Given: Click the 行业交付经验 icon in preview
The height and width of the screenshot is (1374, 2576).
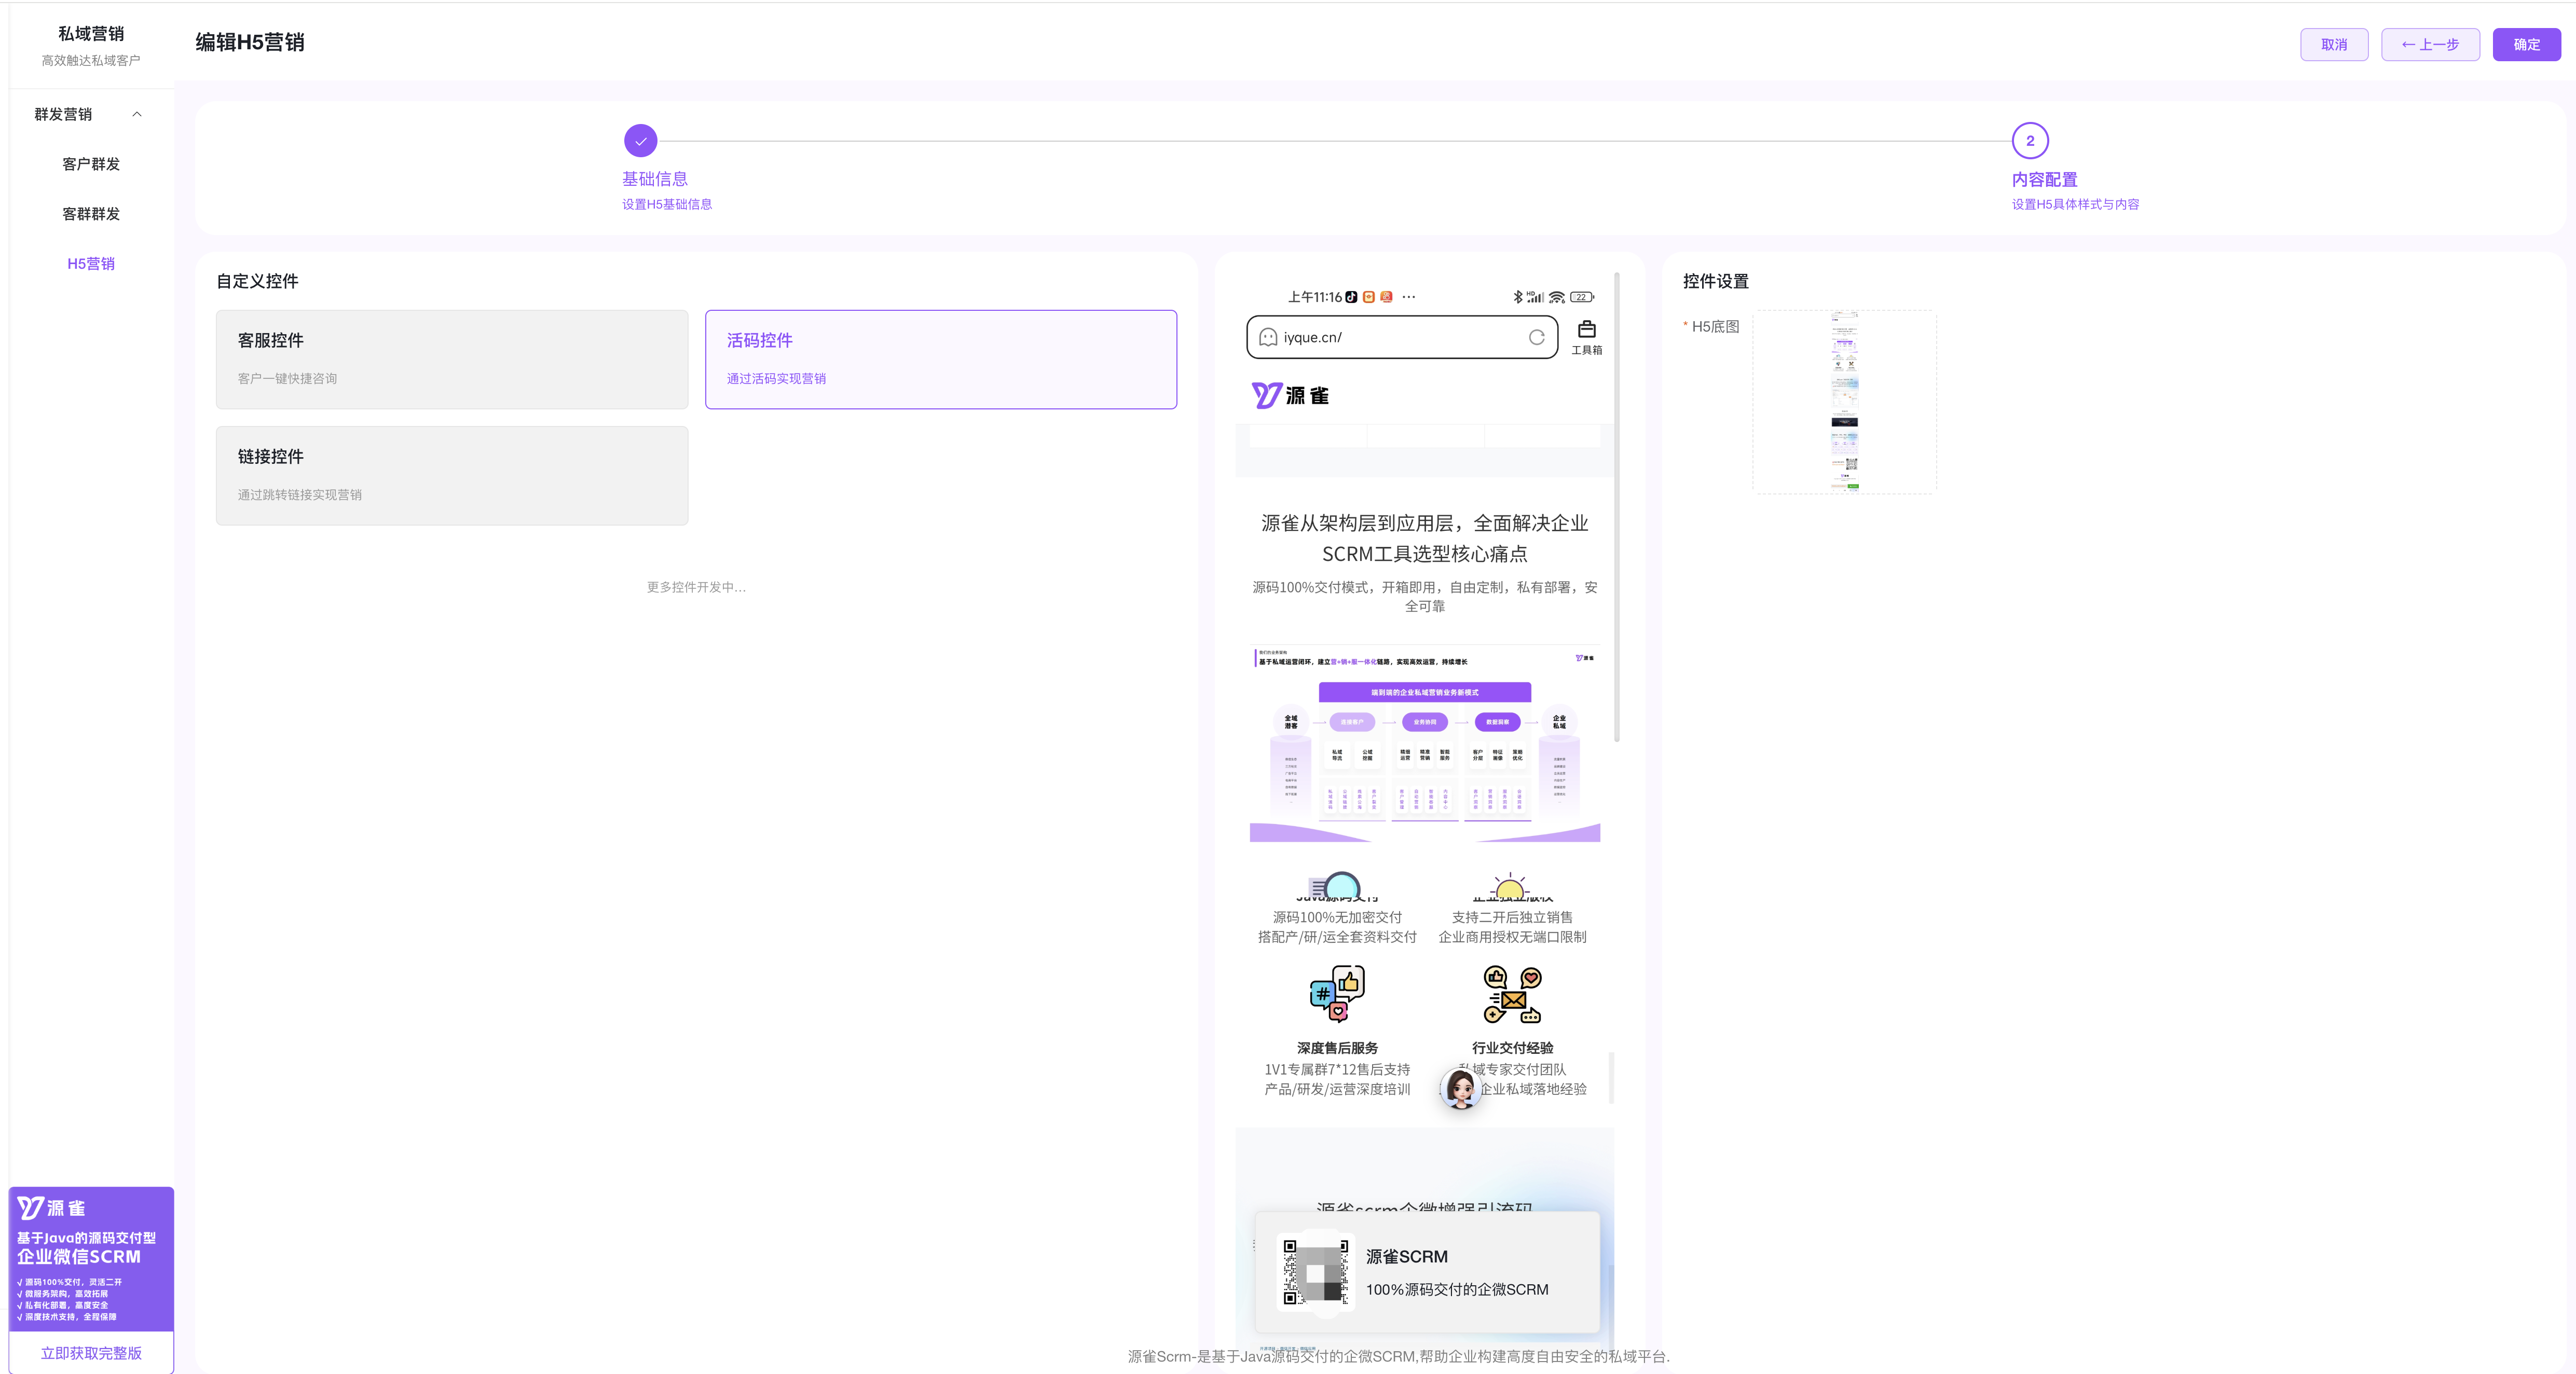Looking at the screenshot, I should pos(1512,993).
